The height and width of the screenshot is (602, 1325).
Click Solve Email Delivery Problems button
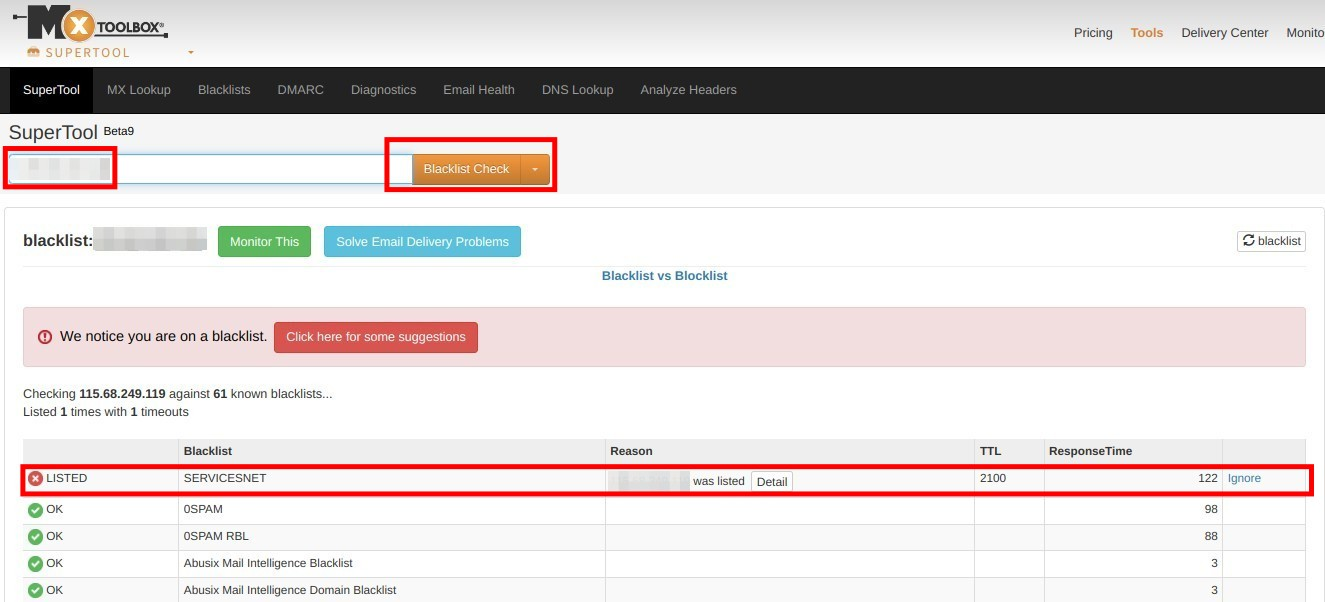422,241
